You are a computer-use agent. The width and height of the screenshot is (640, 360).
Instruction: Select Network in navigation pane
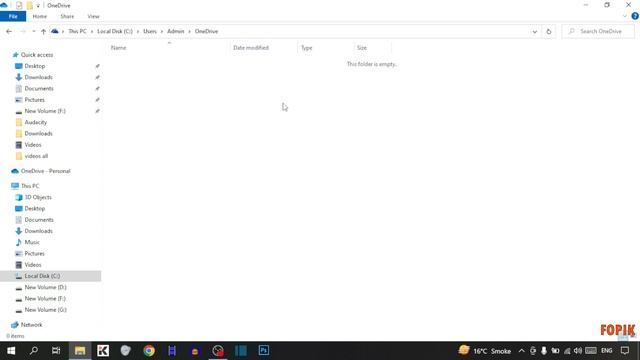(x=31, y=325)
